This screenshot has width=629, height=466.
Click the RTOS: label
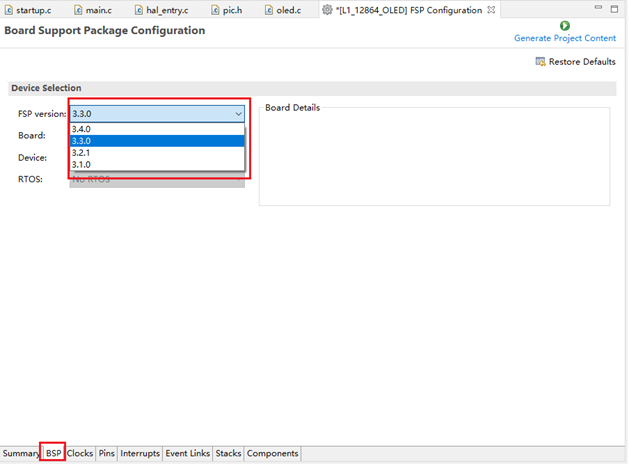(x=30, y=179)
